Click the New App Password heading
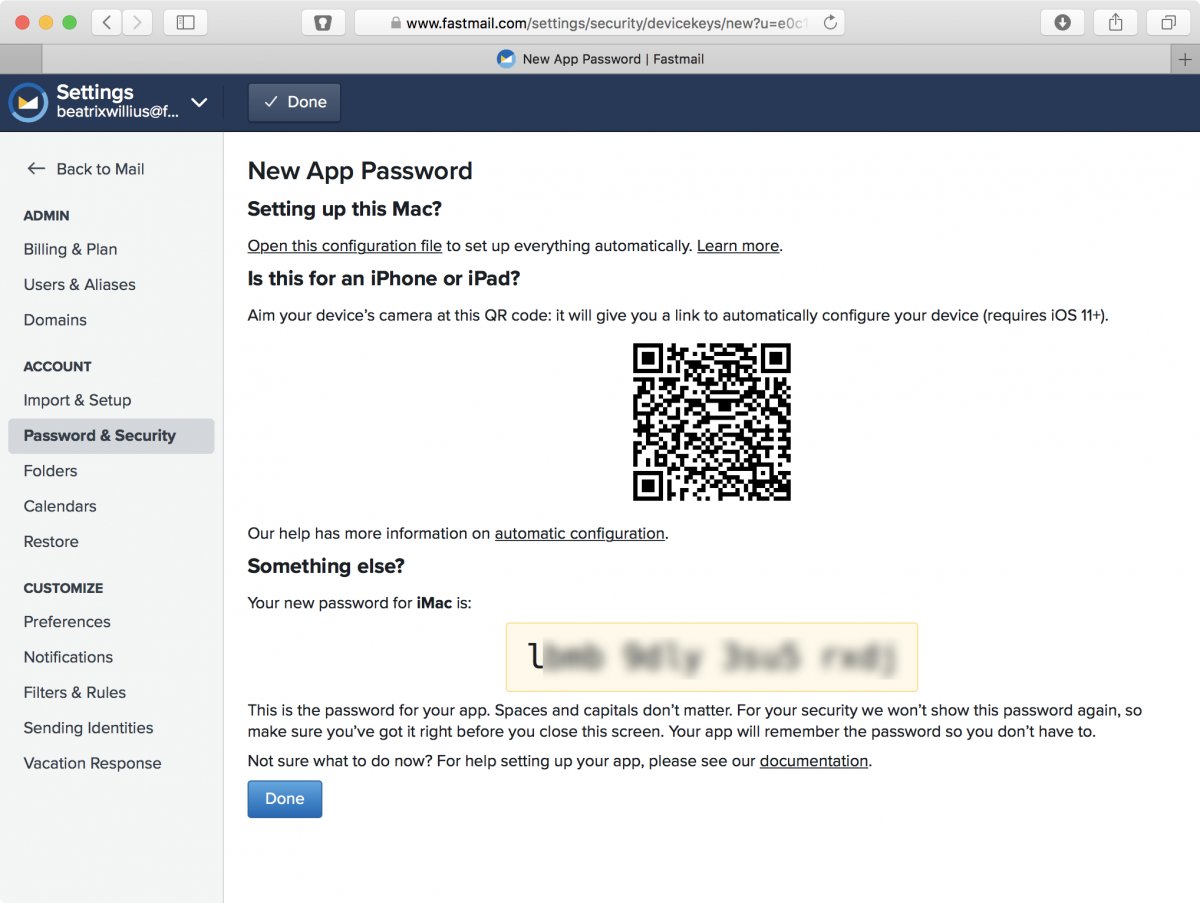The image size is (1200, 903). [x=360, y=171]
